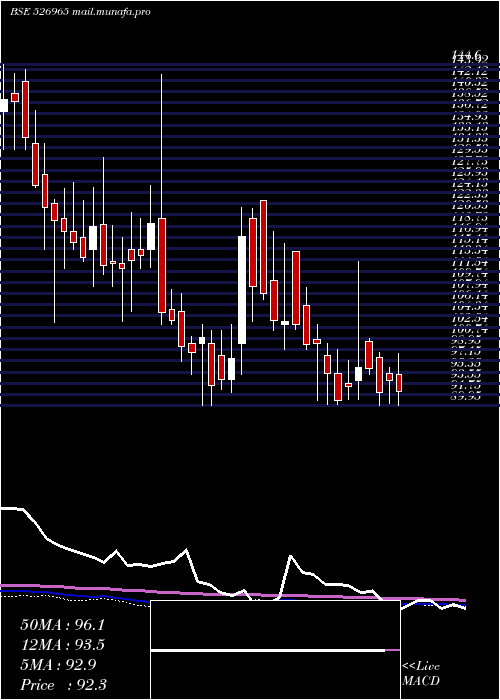Screen dimensions: 500x700
Task: Click the 142.12 price axis label
Action: coord(470,72)
